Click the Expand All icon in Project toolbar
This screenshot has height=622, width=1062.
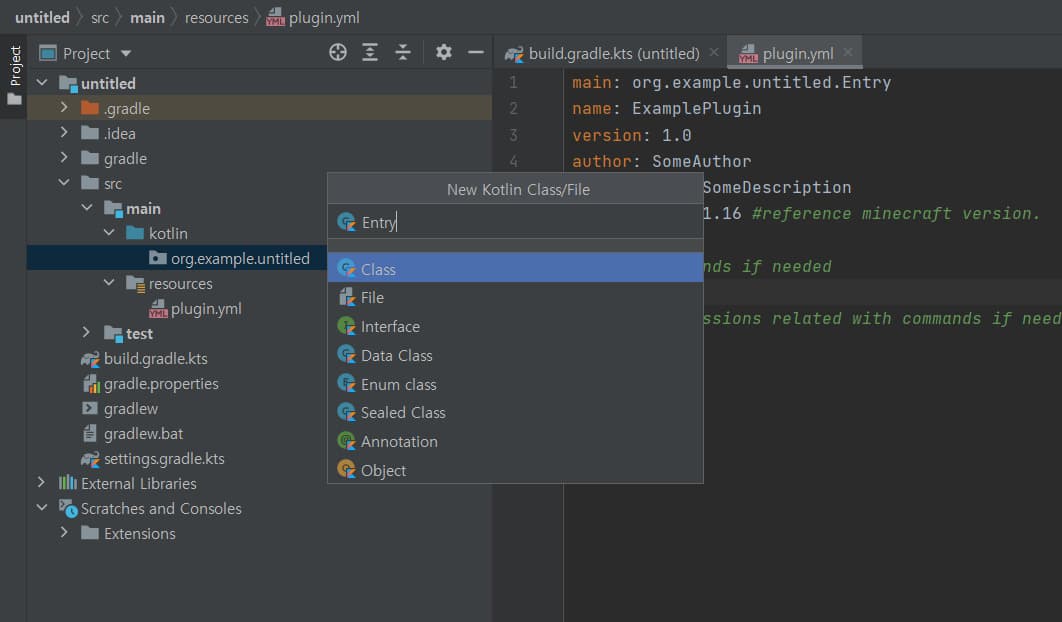pyautogui.click(x=370, y=53)
